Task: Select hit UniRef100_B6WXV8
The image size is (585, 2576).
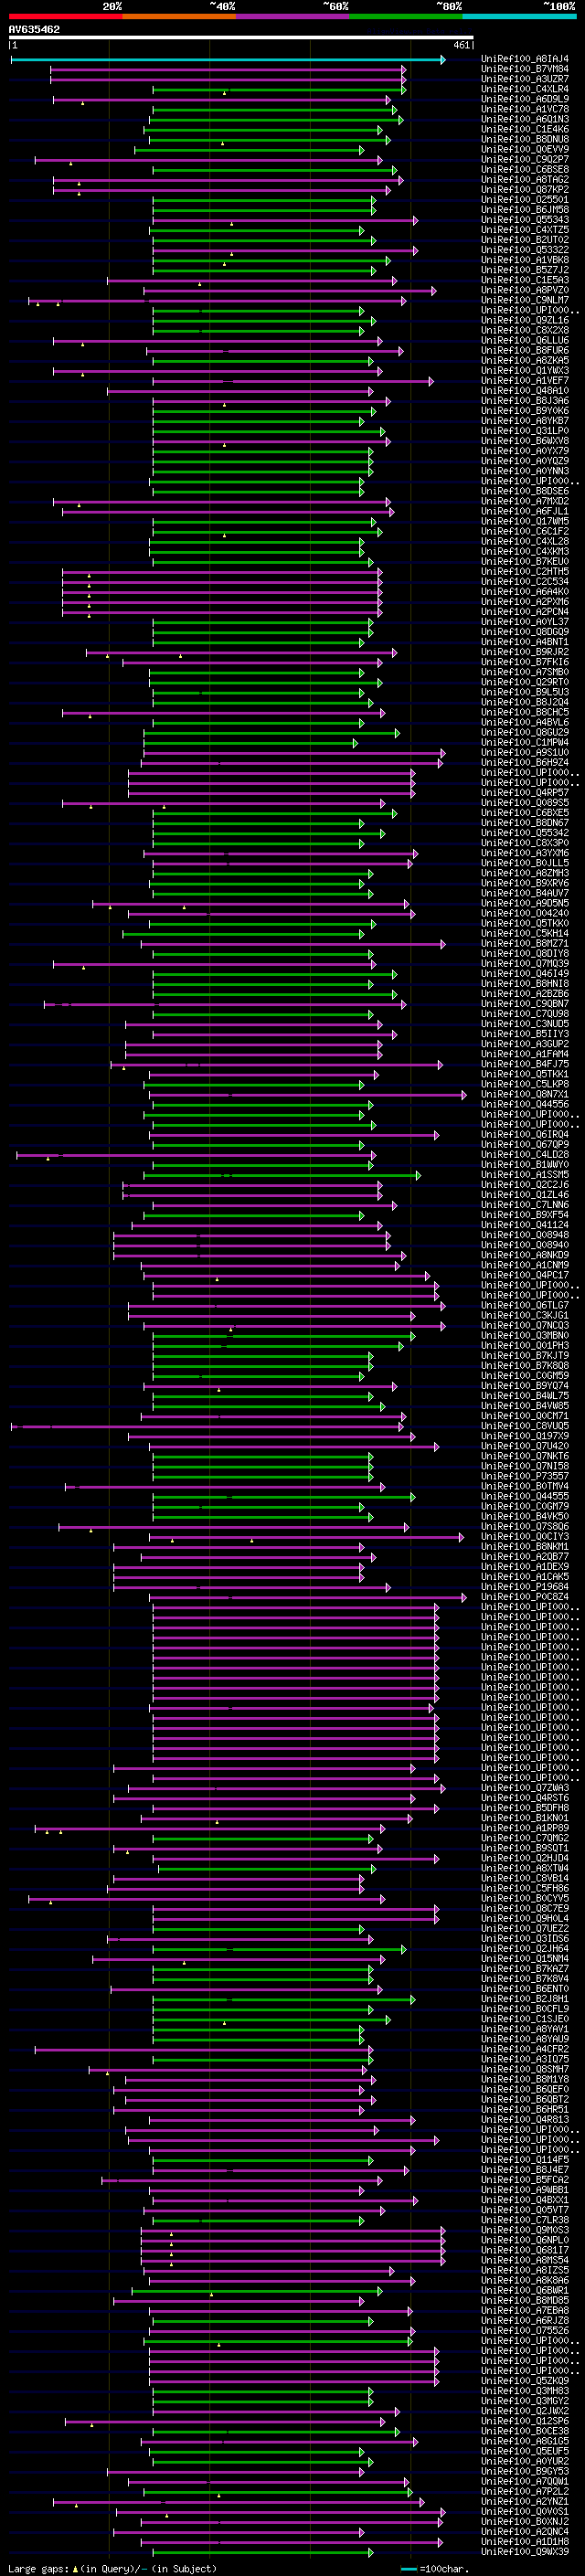Action: tap(525, 441)
